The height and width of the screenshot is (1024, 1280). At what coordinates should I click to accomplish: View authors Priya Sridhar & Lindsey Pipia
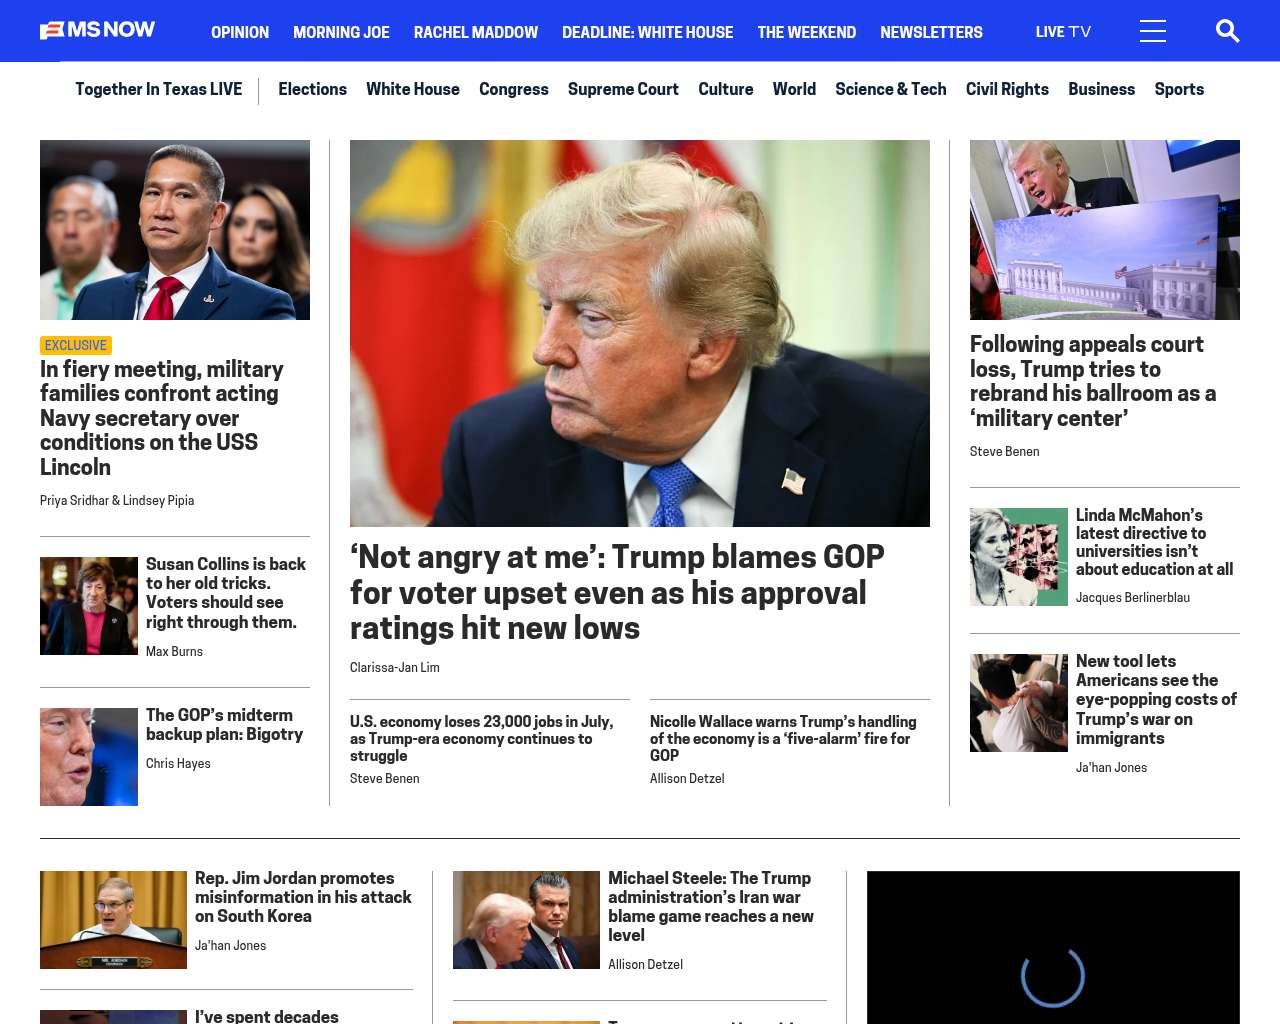pos(117,501)
